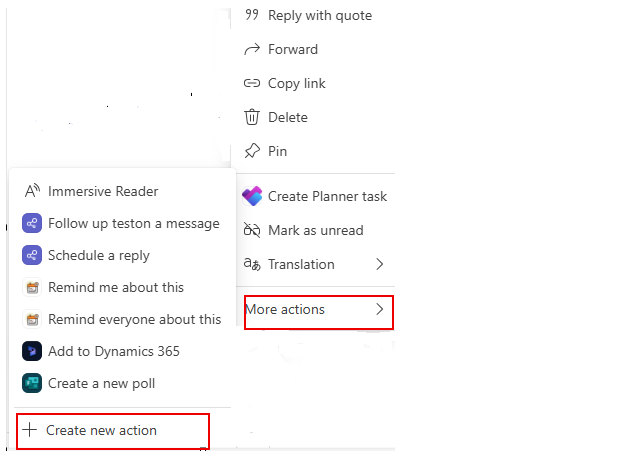Open the More actions menu entry

[319, 312]
